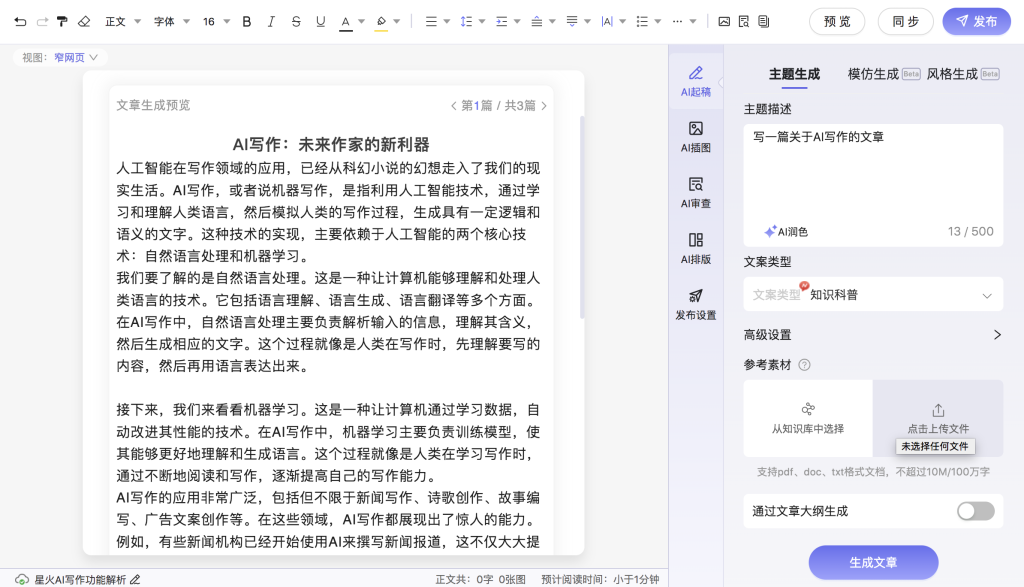Toggle italic formatting
This screenshot has height=587, width=1024.
click(x=271, y=22)
